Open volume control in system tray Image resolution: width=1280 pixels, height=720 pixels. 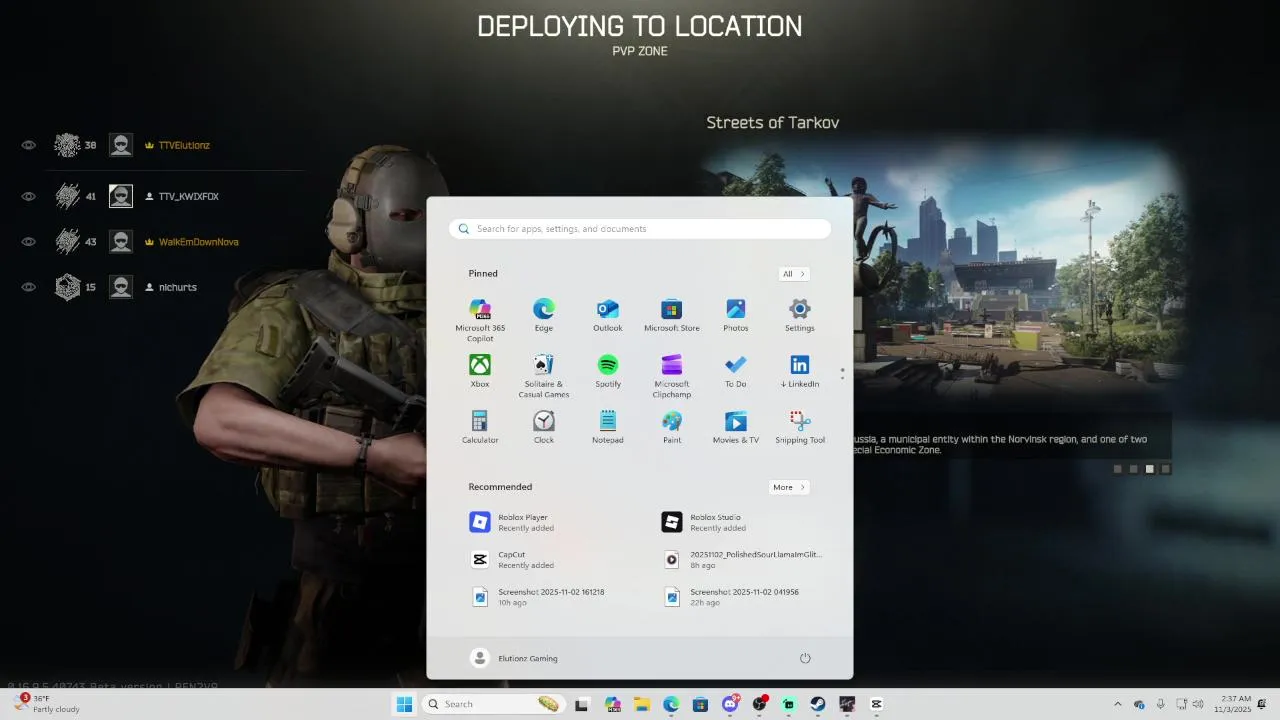click(x=1198, y=704)
